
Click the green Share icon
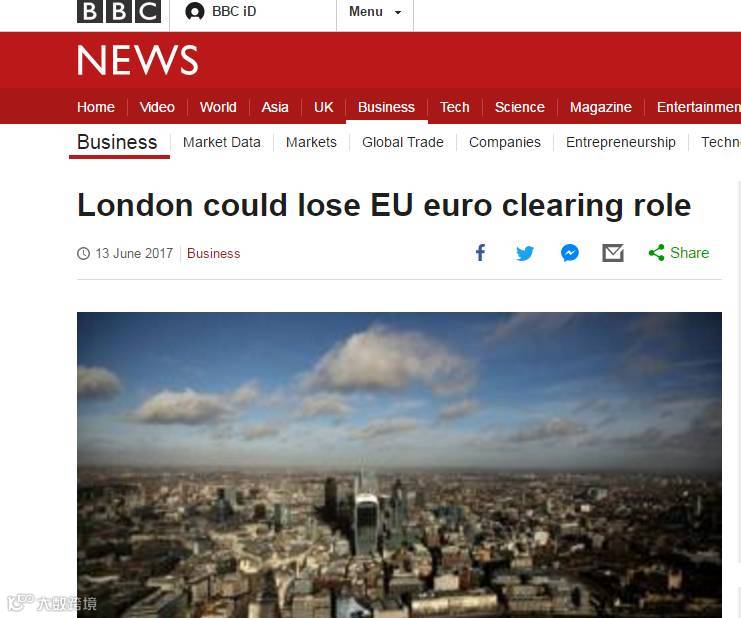(656, 253)
